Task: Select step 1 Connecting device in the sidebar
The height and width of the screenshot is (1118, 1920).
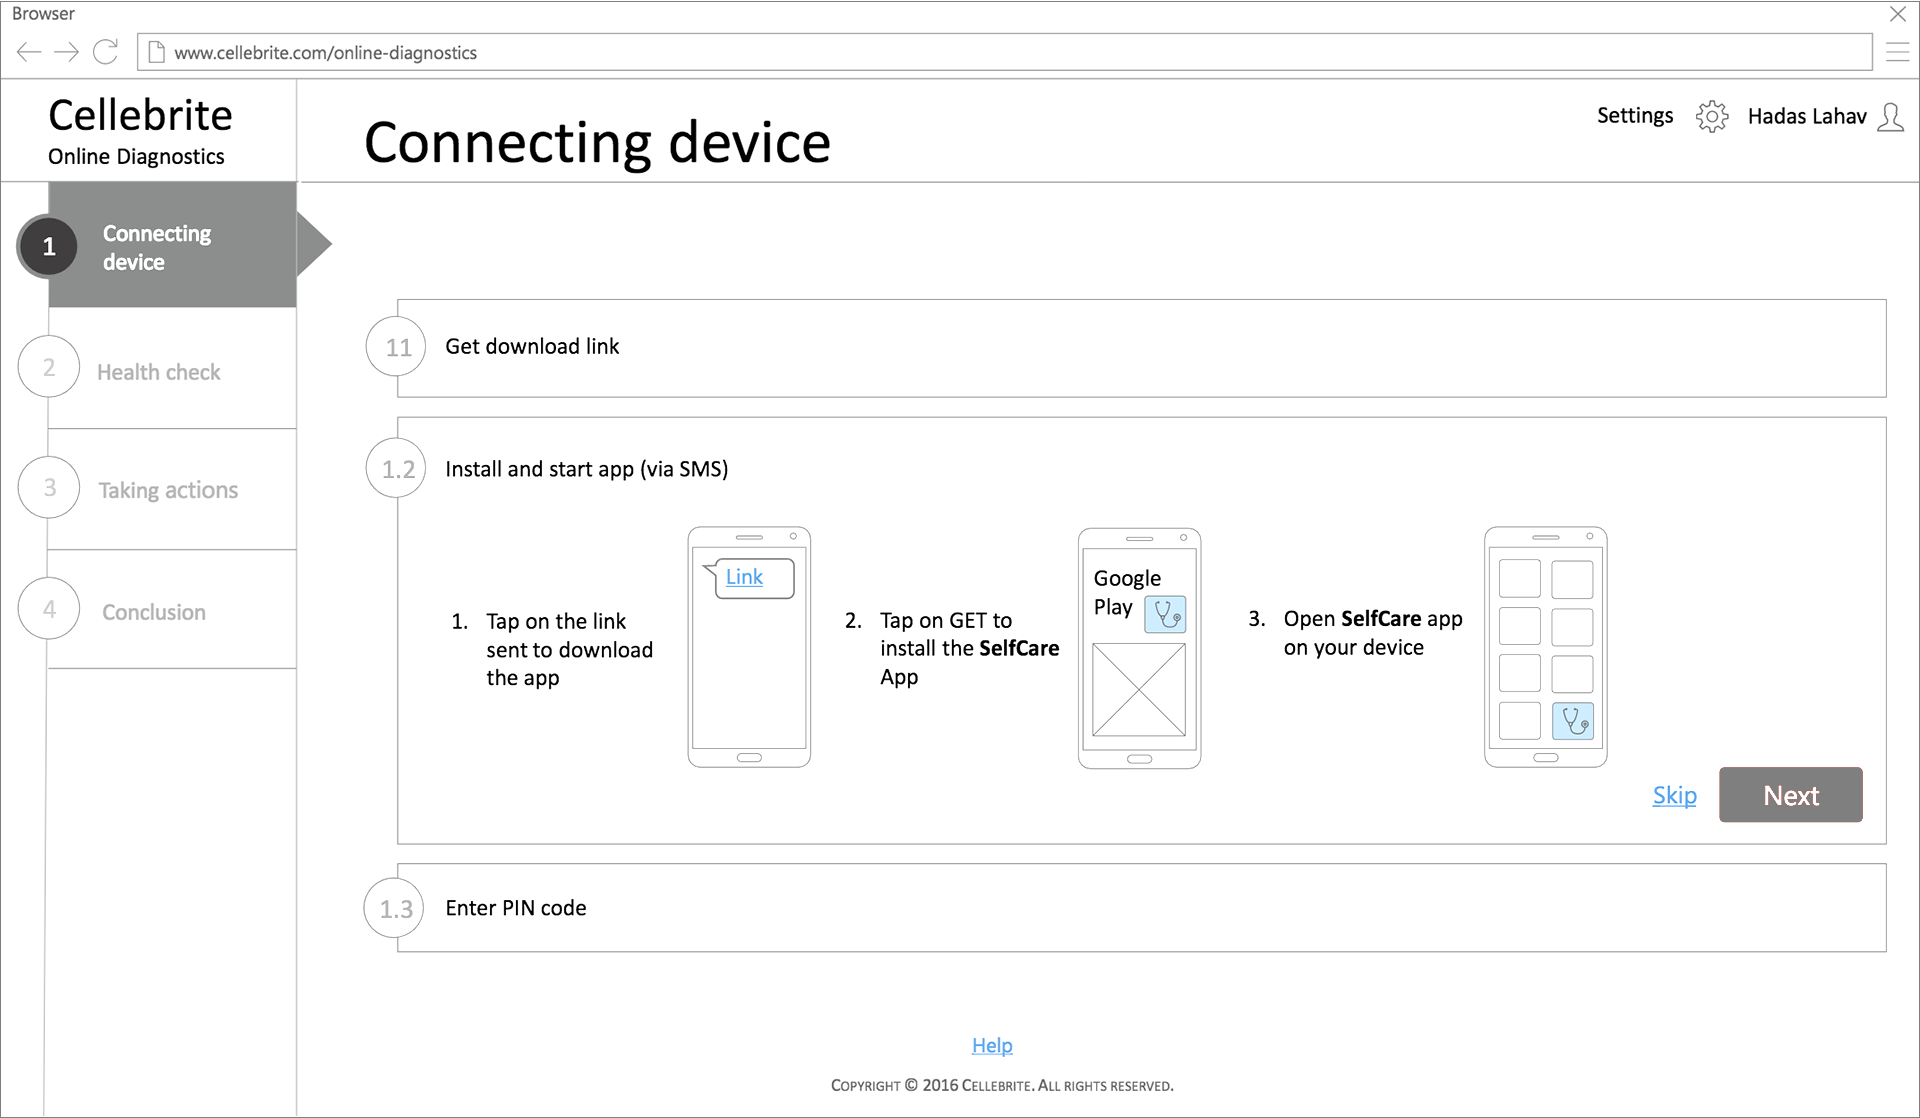Action: click(x=172, y=245)
